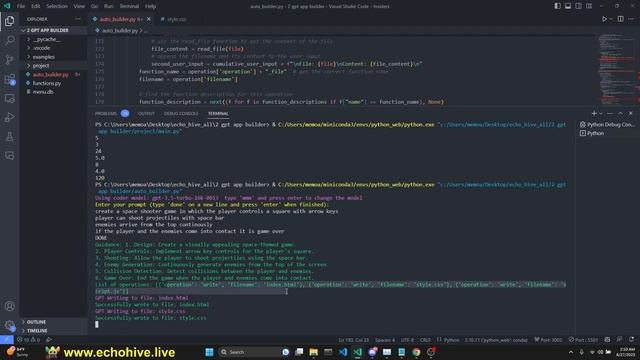Open Visual Studio Code from the taskbar
Screen dimensions: 640x360
coord(343,352)
